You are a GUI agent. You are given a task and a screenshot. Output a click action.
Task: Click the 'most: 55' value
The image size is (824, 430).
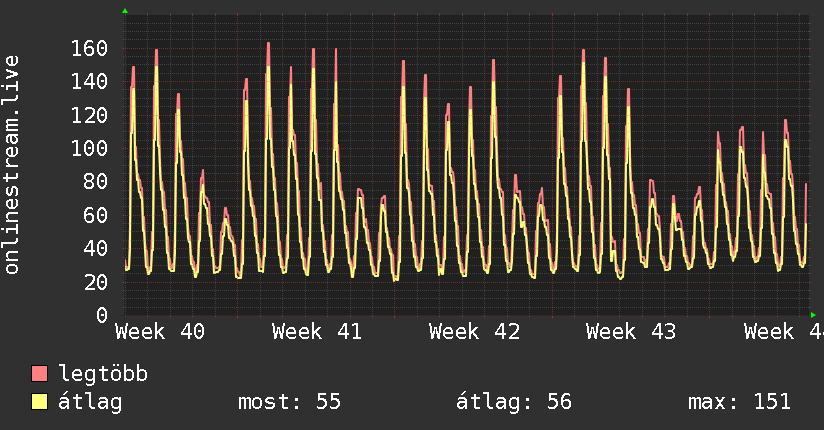tap(290, 402)
